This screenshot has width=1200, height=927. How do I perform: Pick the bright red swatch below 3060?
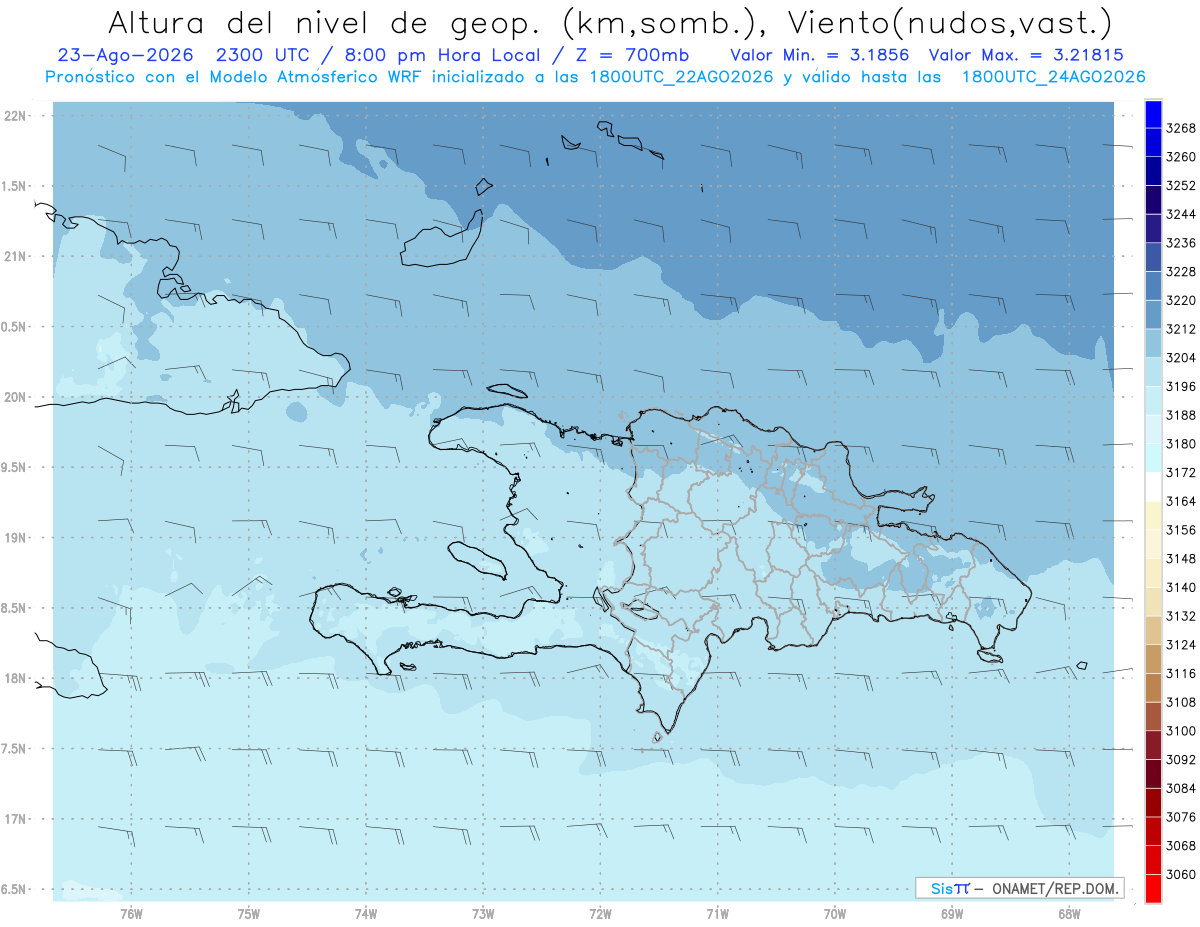1153,888
